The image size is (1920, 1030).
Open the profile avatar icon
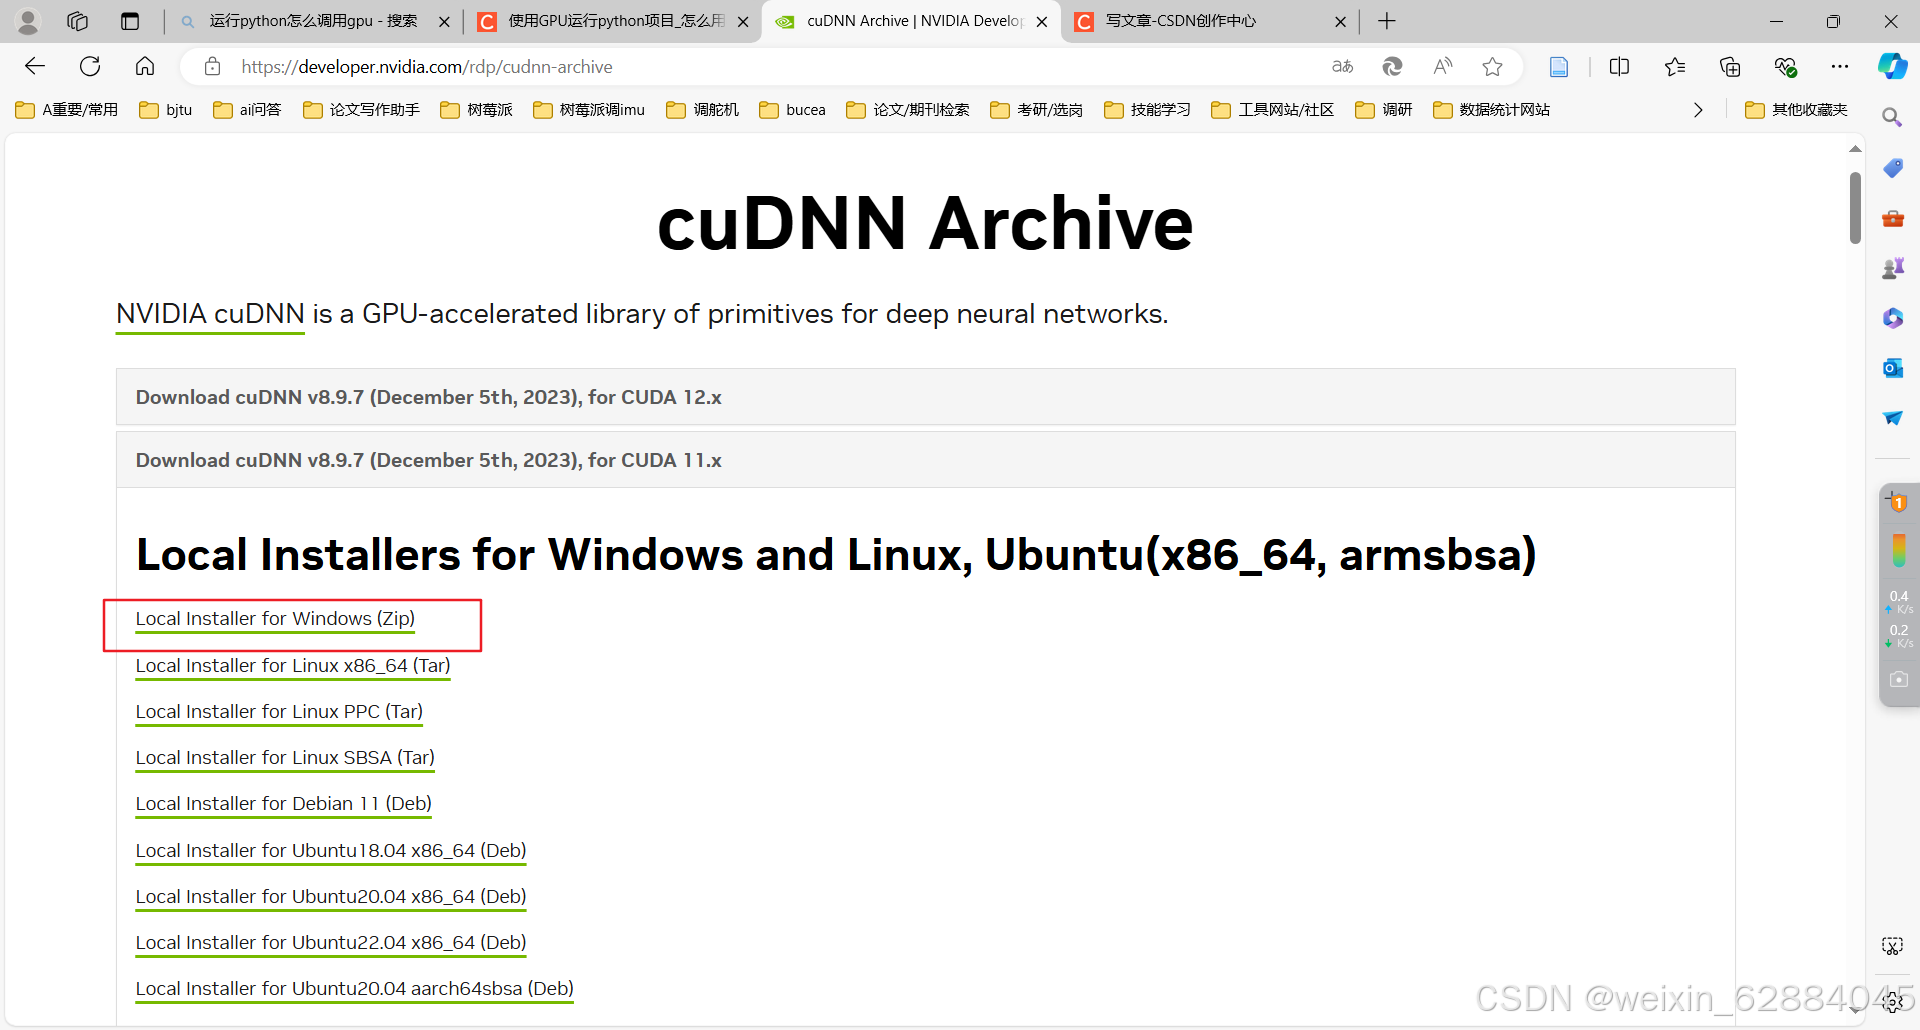(x=28, y=21)
